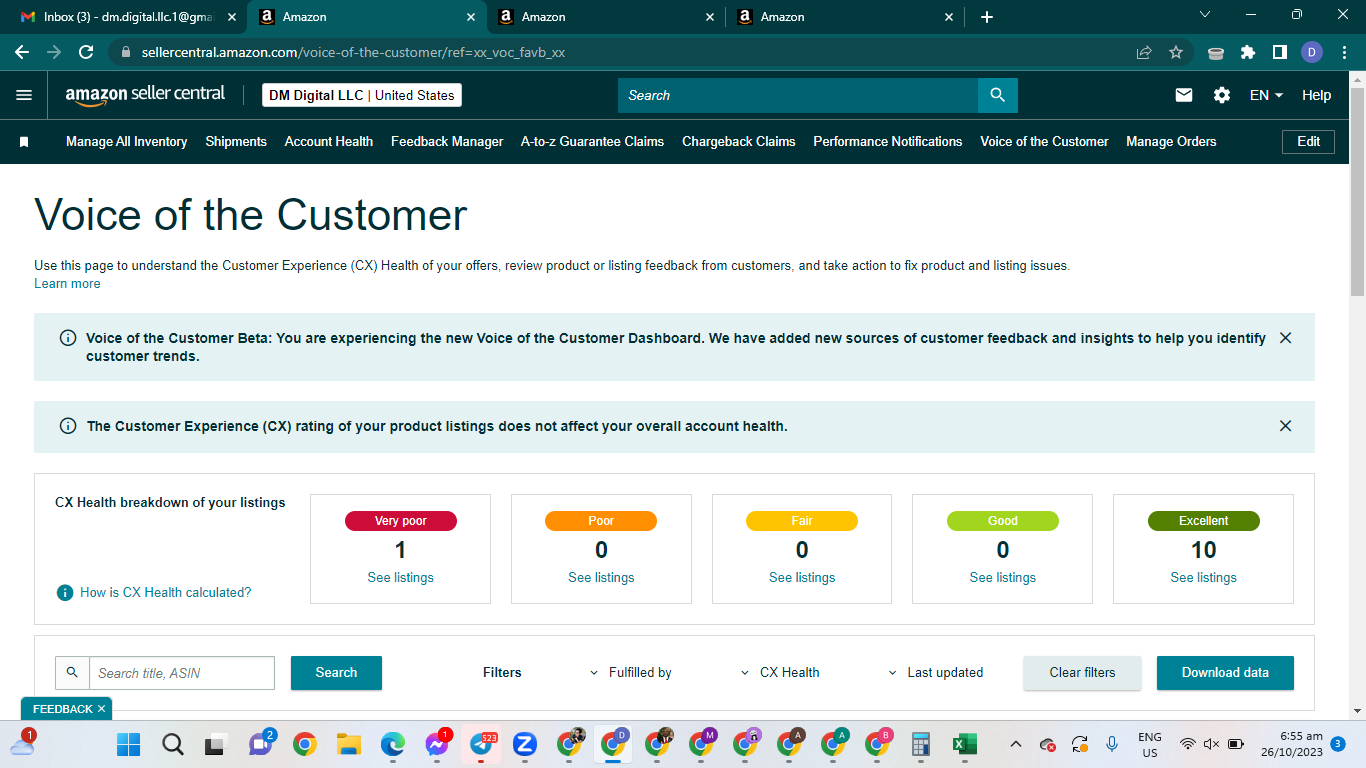The width and height of the screenshot is (1366, 768).
Task: Click the Amazon Seller Central logo
Action: [x=145, y=95]
